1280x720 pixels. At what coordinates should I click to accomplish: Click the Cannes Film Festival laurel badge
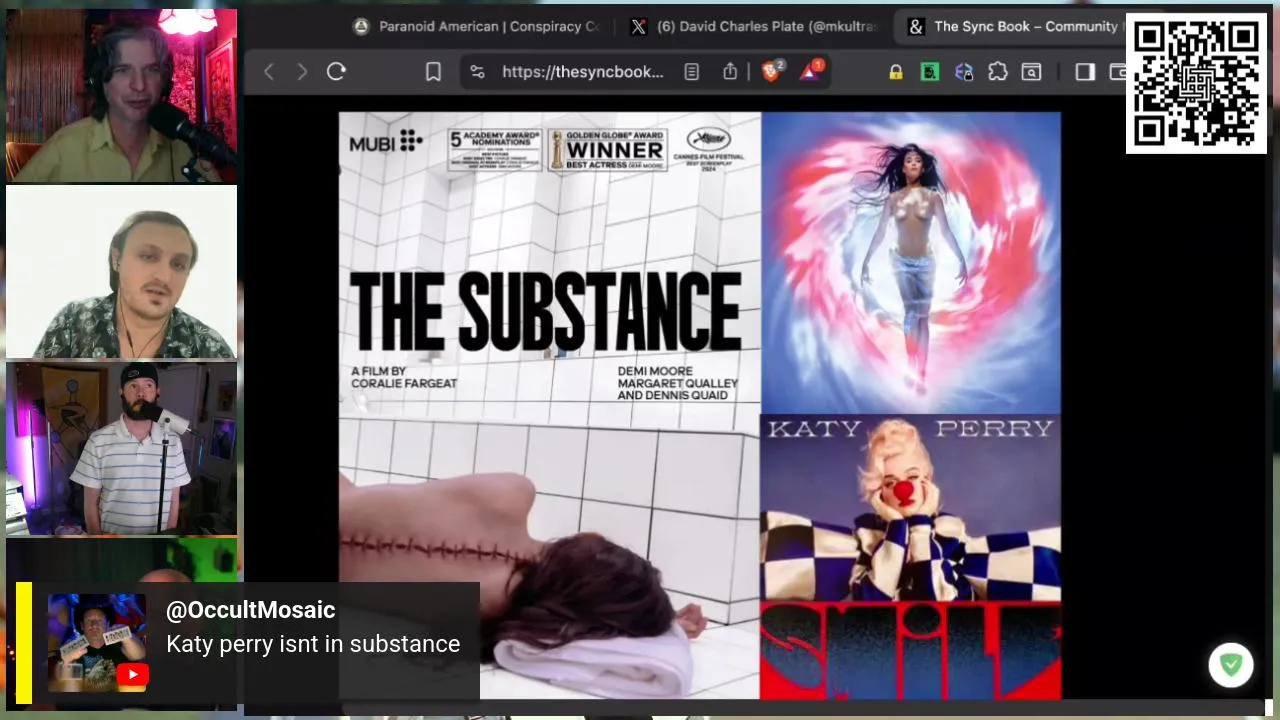coord(709,150)
